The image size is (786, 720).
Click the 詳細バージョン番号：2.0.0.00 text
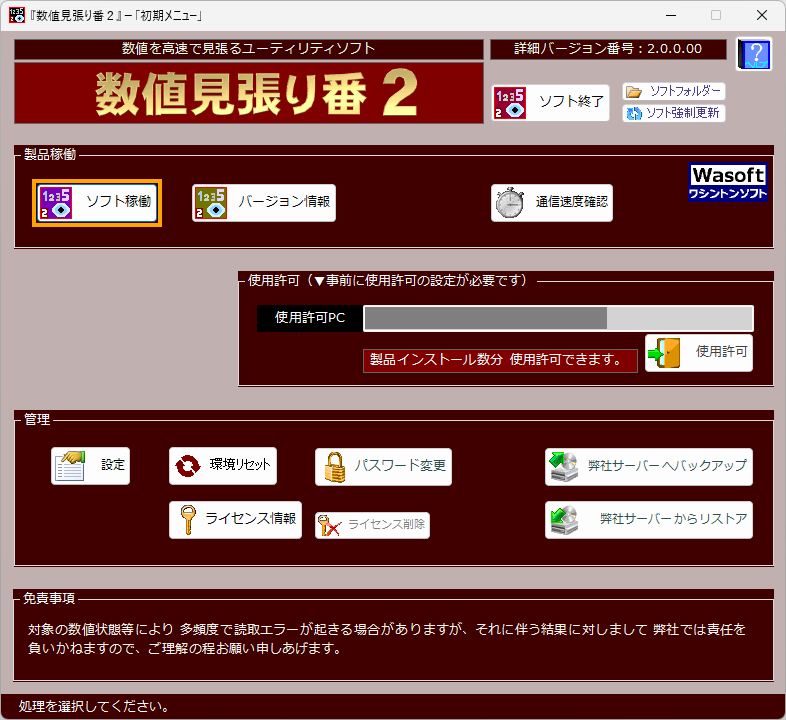608,49
